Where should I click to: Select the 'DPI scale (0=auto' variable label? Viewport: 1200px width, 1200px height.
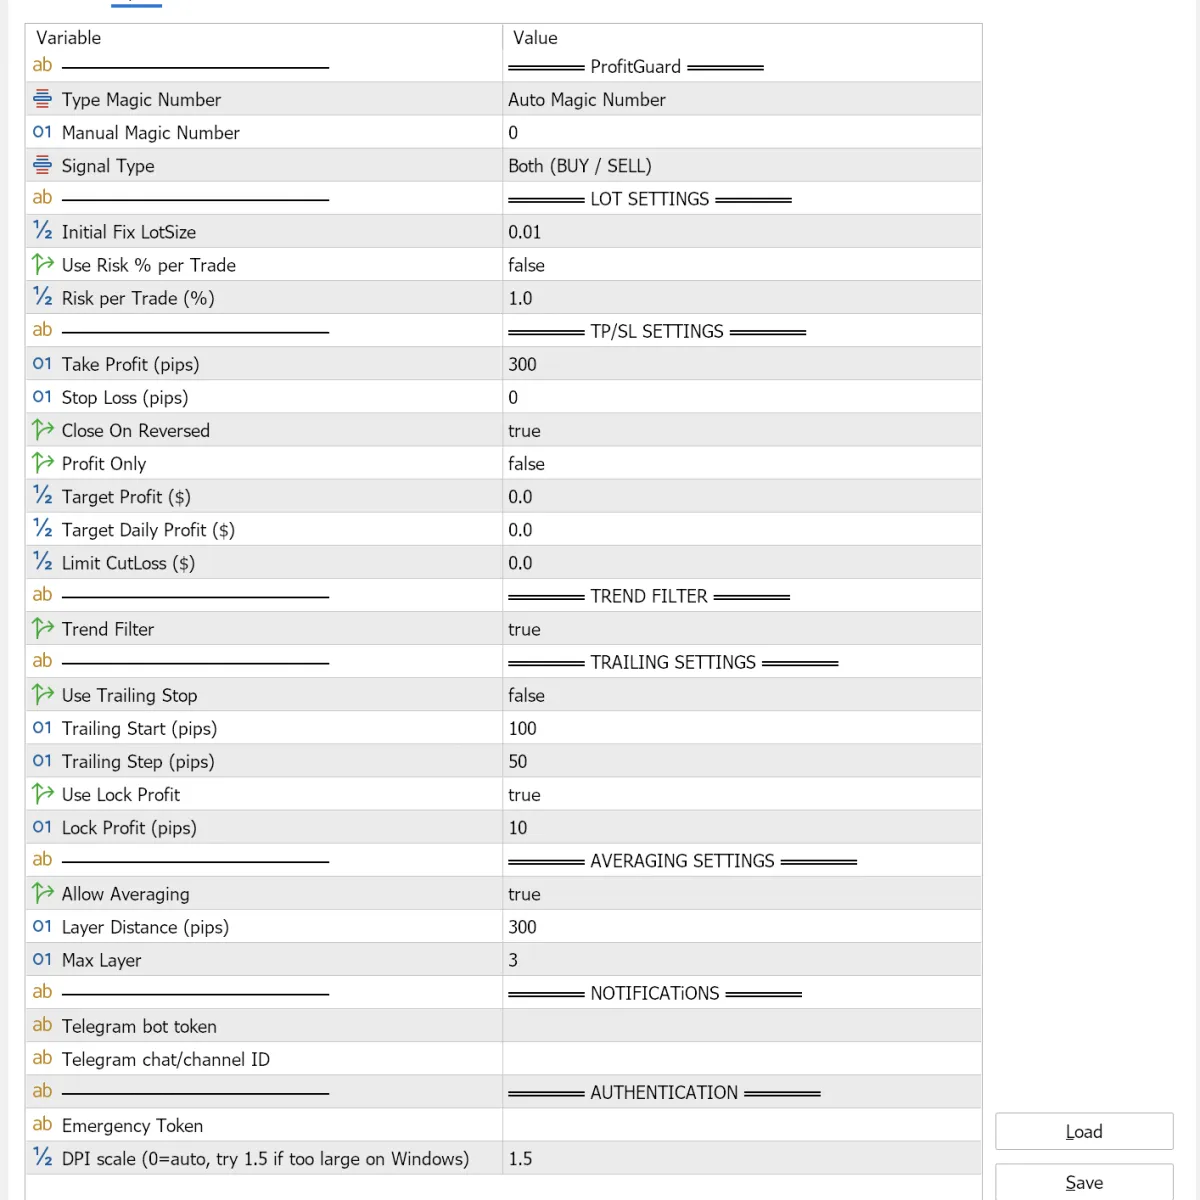point(265,1159)
